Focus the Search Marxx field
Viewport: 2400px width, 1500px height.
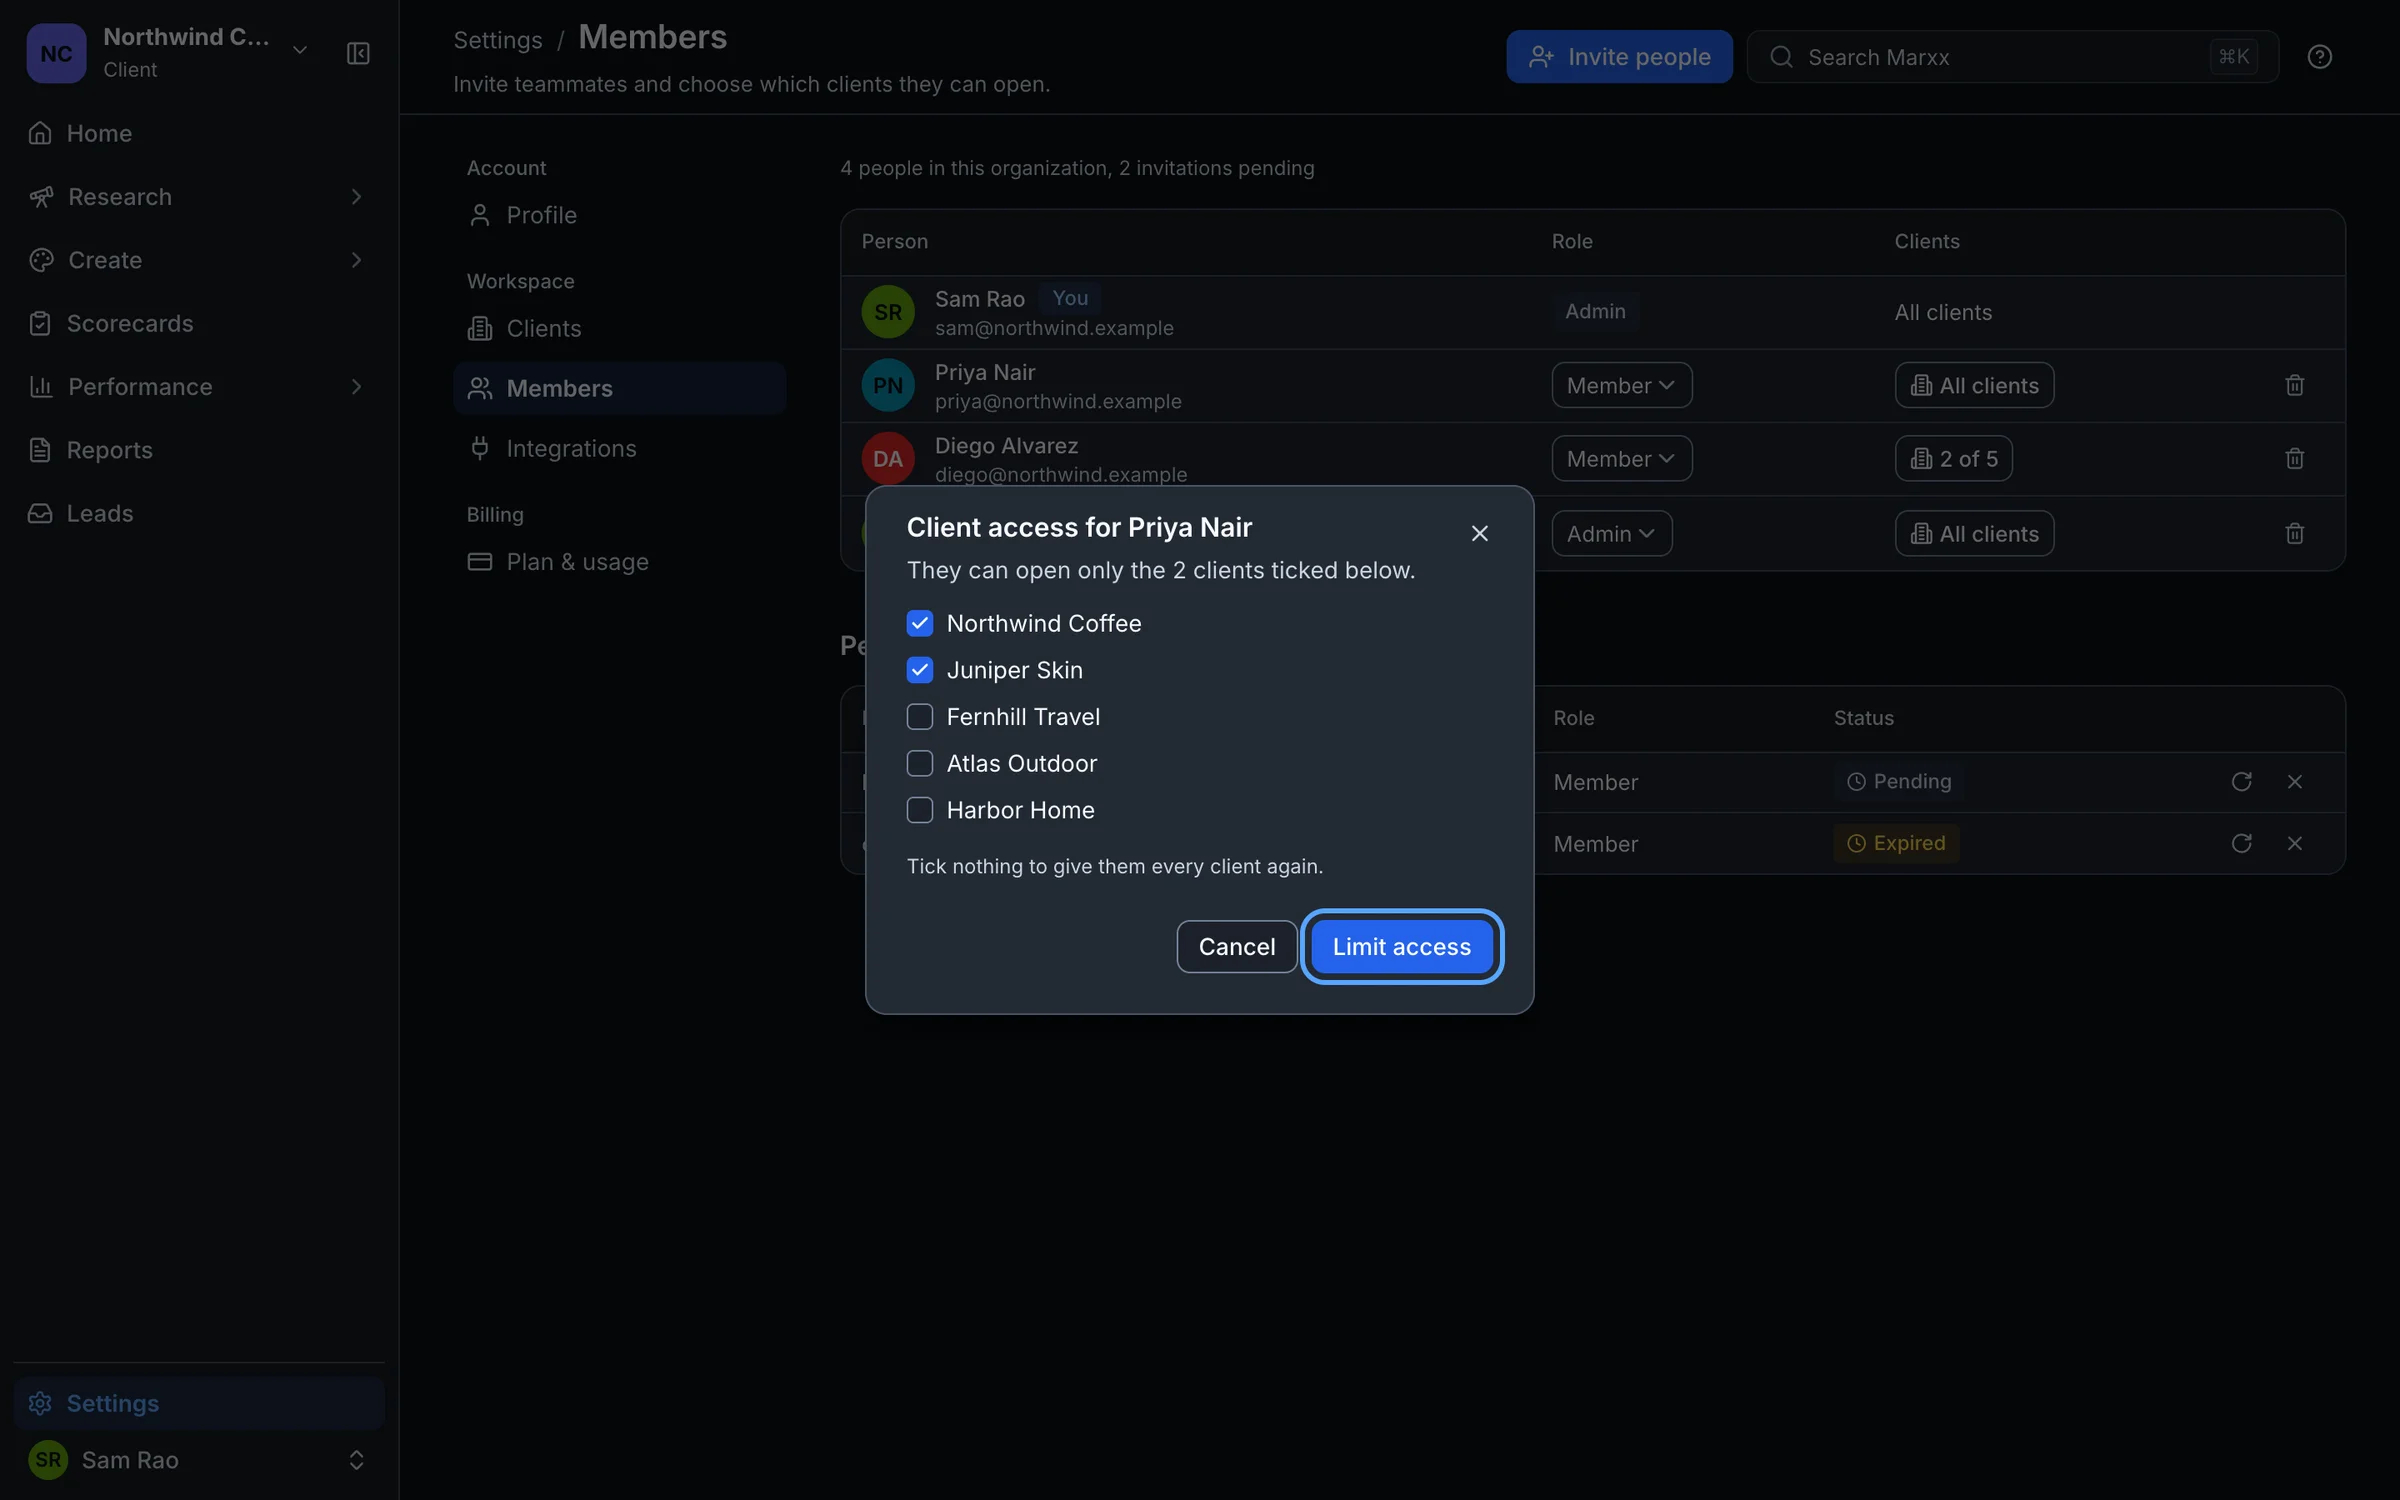[2012, 57]
